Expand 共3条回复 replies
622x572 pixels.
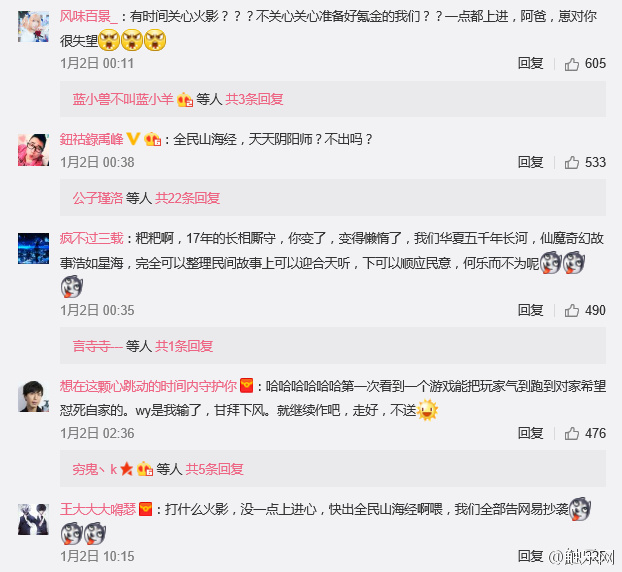(254, 99)
